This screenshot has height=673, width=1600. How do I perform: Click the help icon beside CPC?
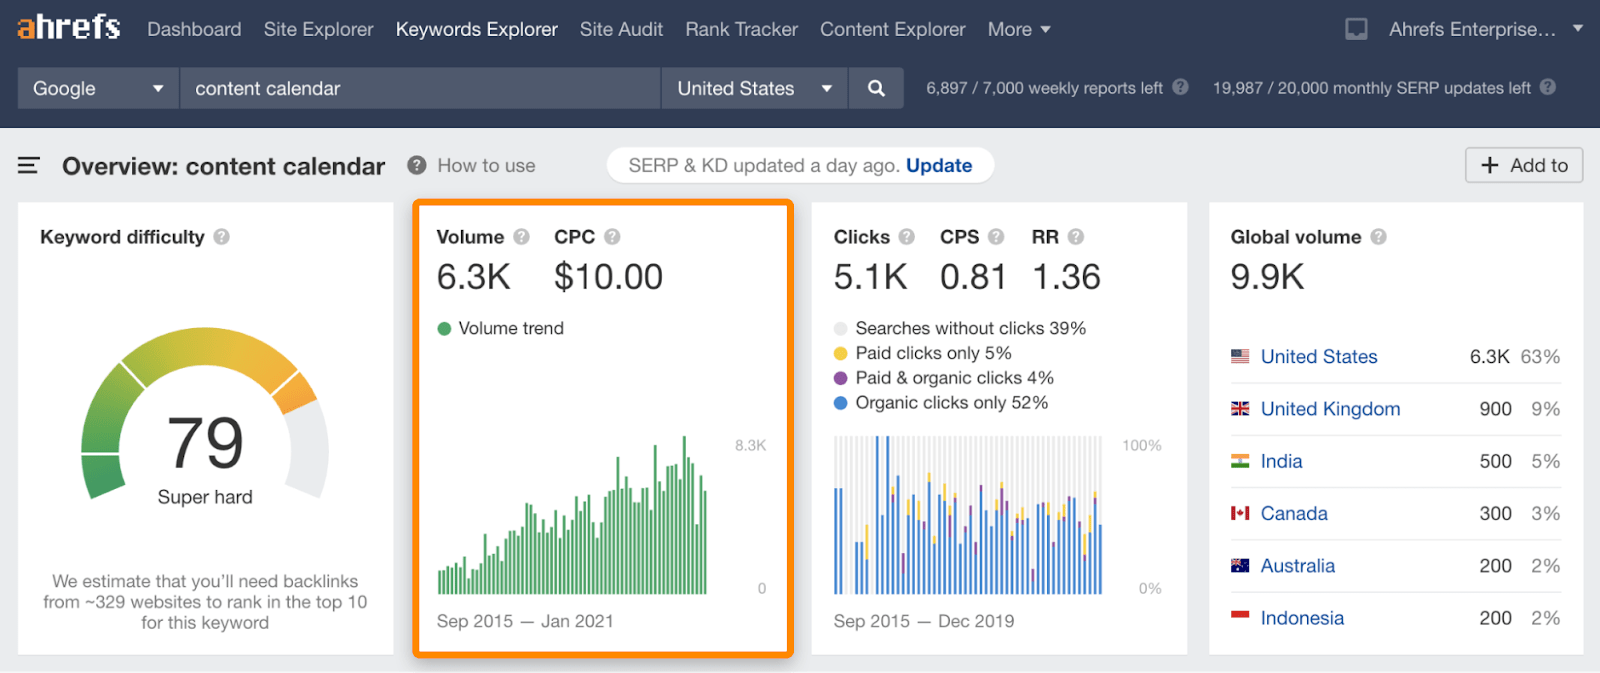click(612, 237)
